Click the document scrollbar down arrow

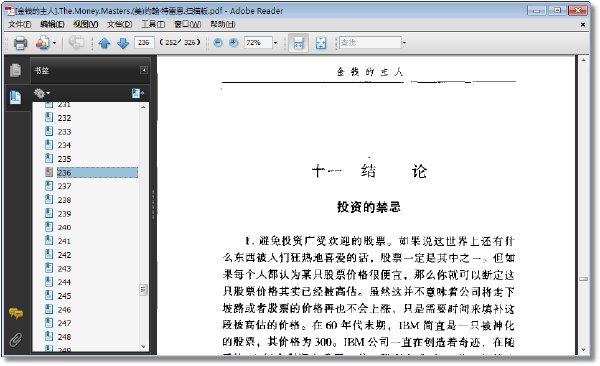(583, 350)
